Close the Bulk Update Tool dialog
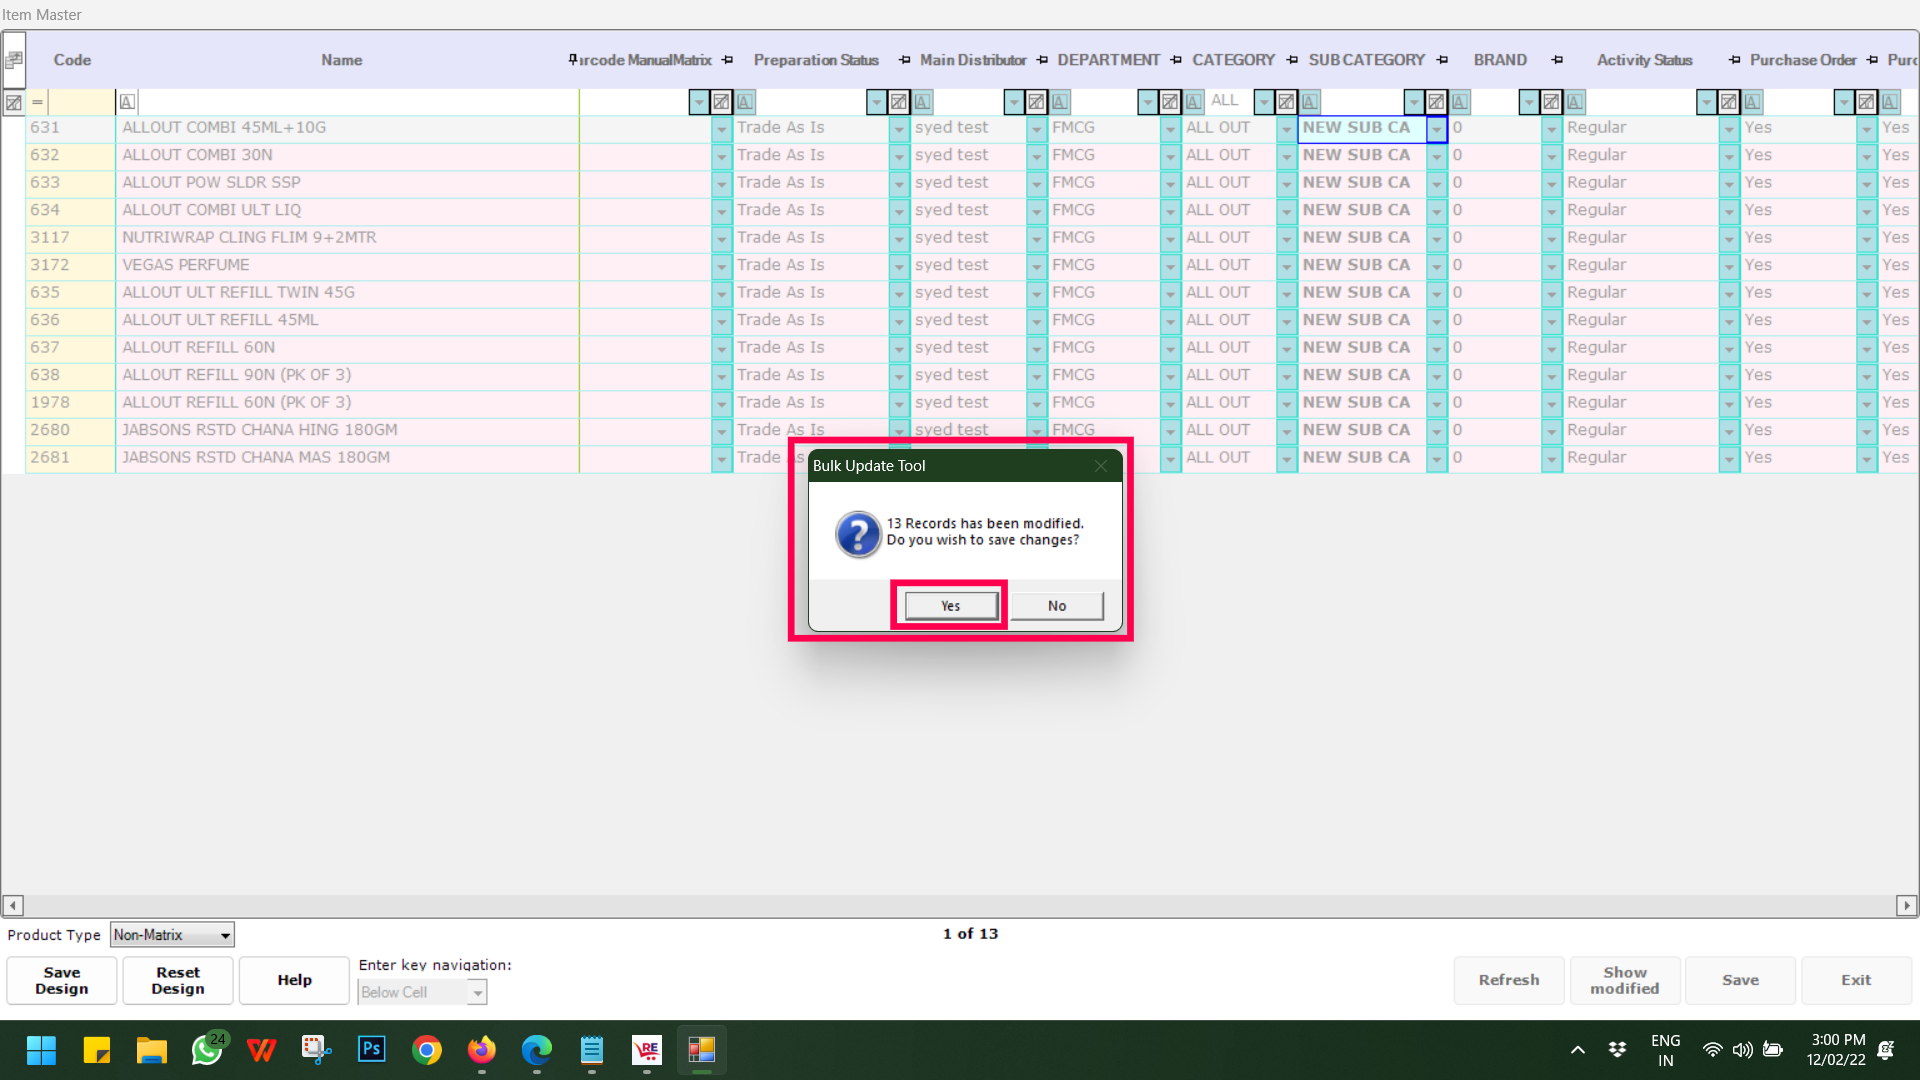This screenshot has height=1080, width=1920. point(1100,466)
